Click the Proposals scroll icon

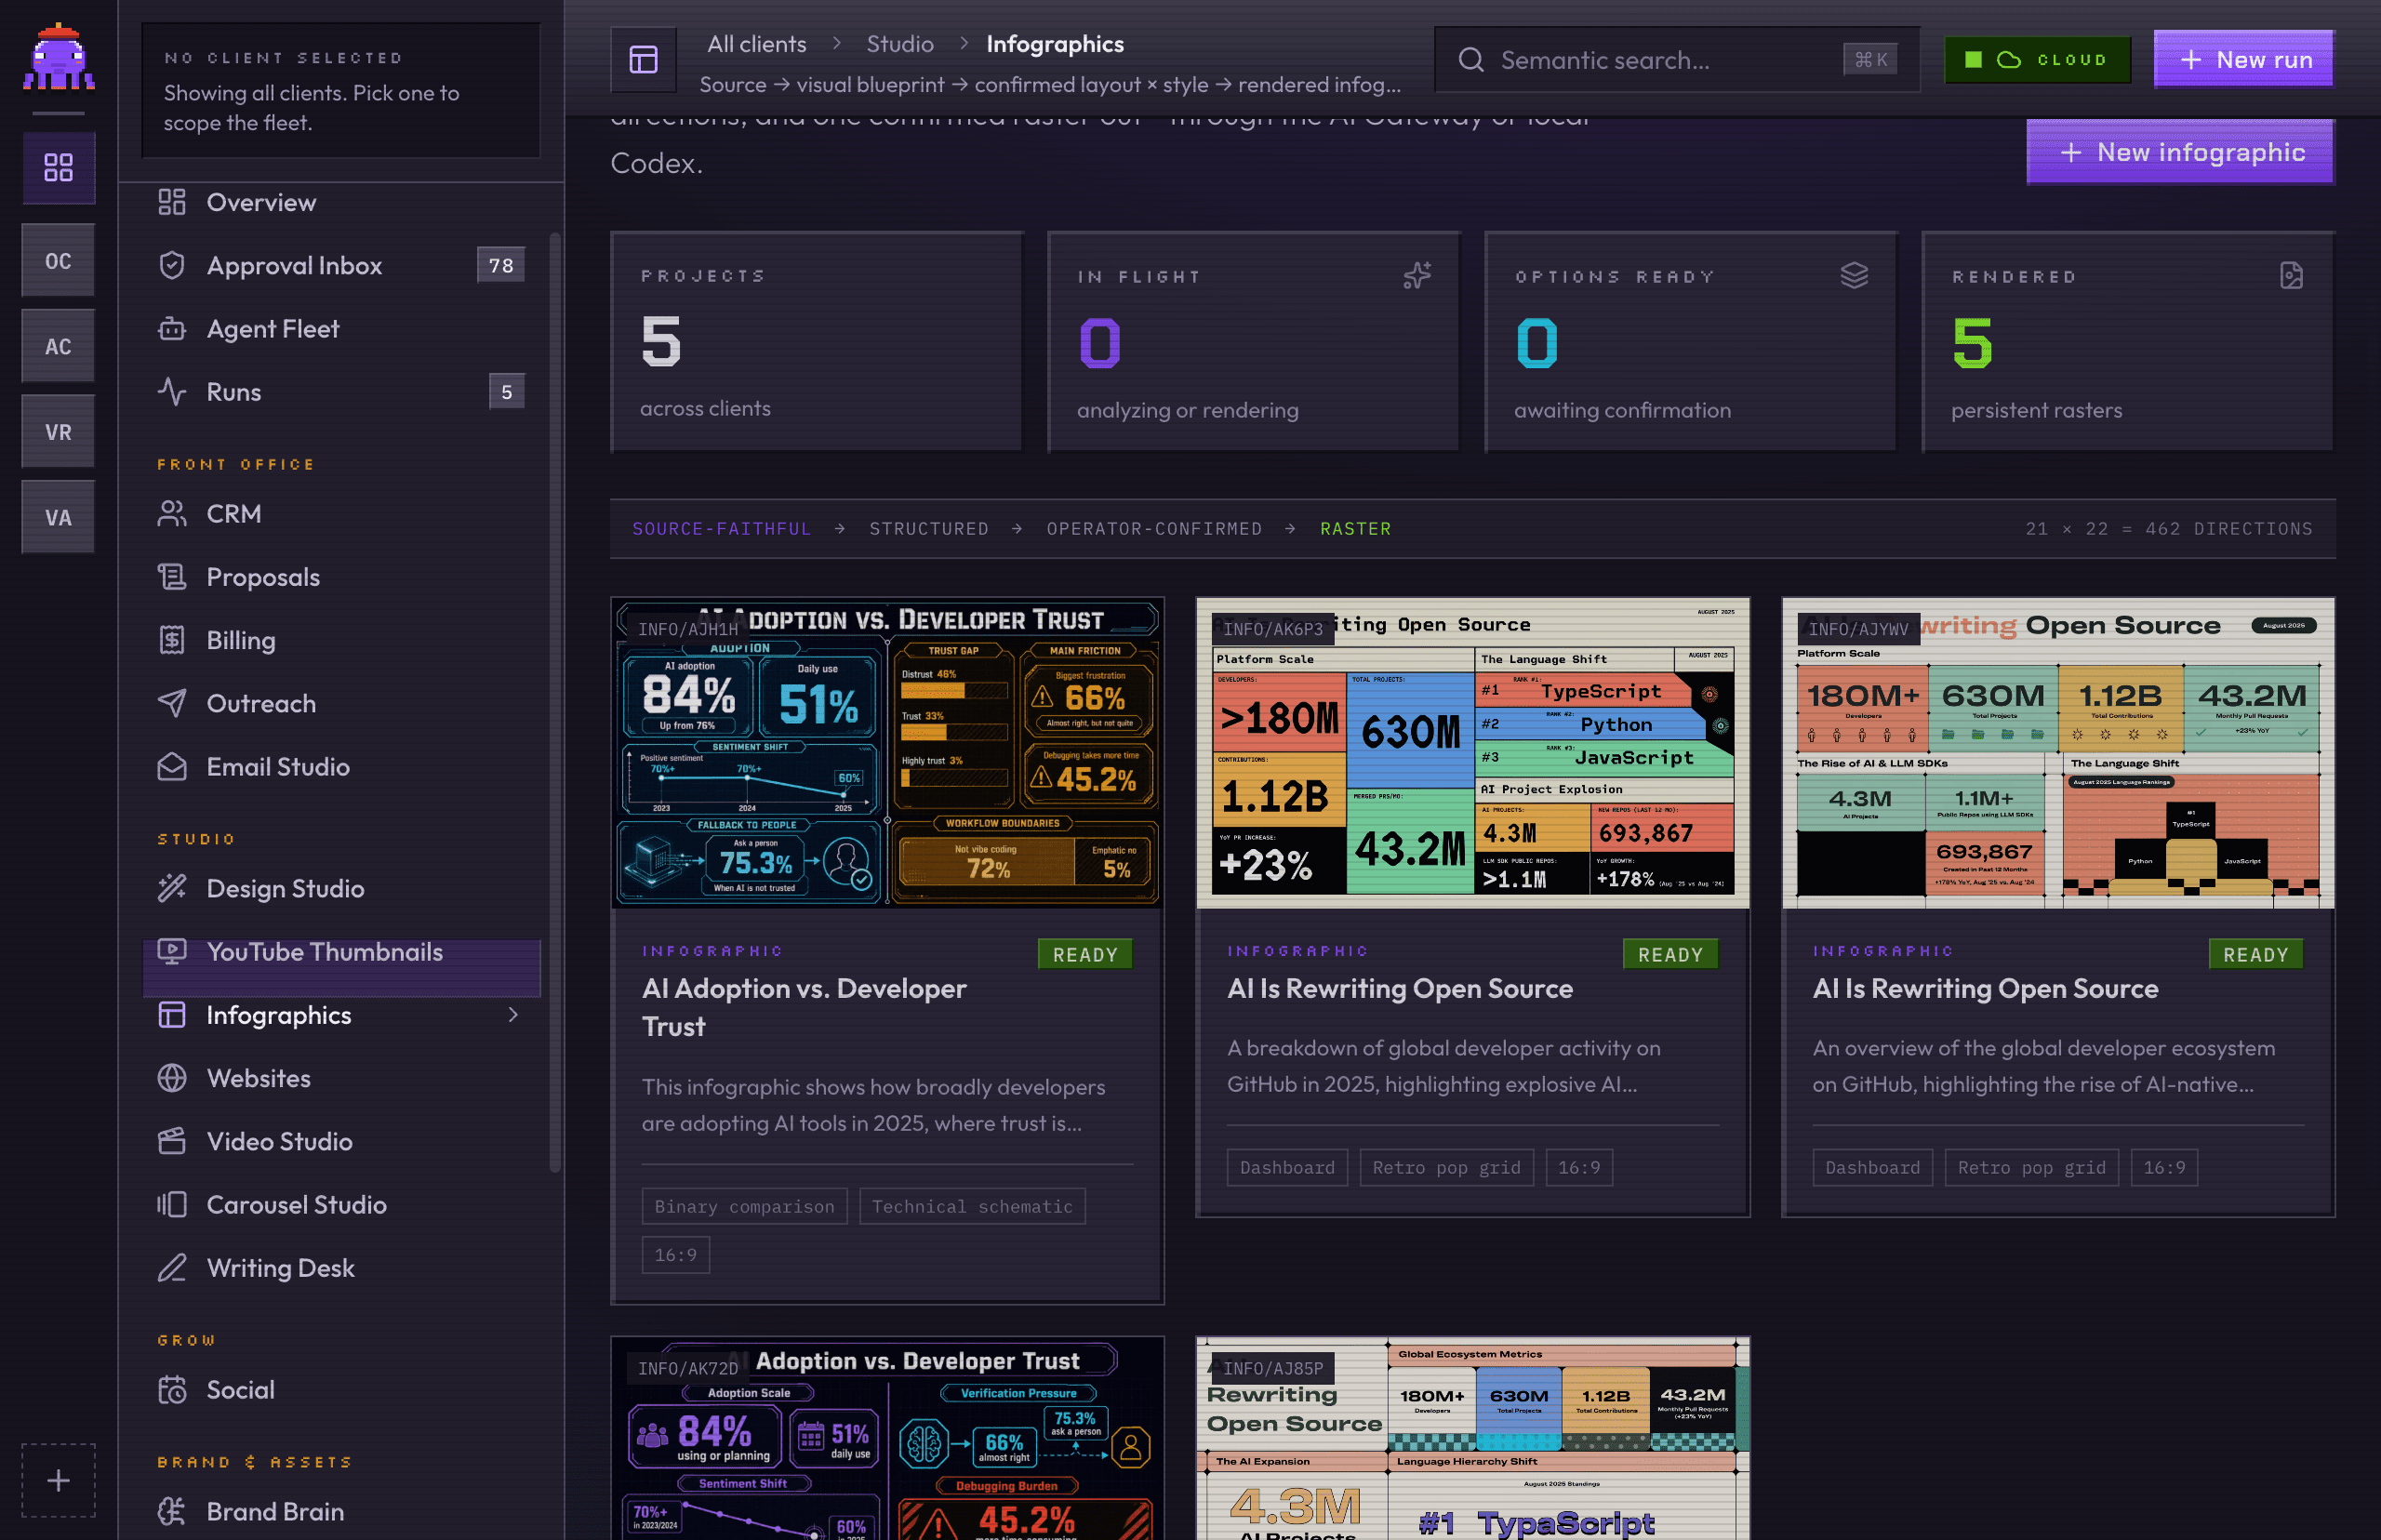pos(172,577)
